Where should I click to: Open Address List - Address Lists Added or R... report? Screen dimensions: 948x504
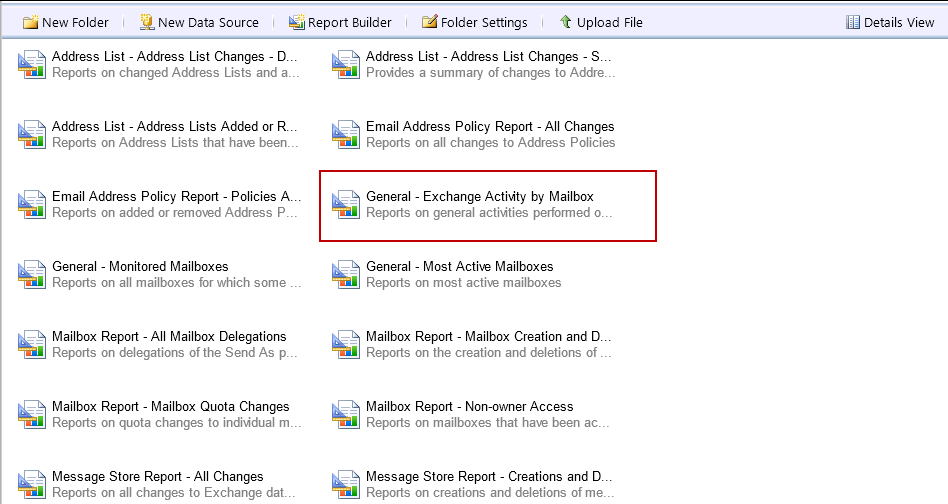[175, 126]
